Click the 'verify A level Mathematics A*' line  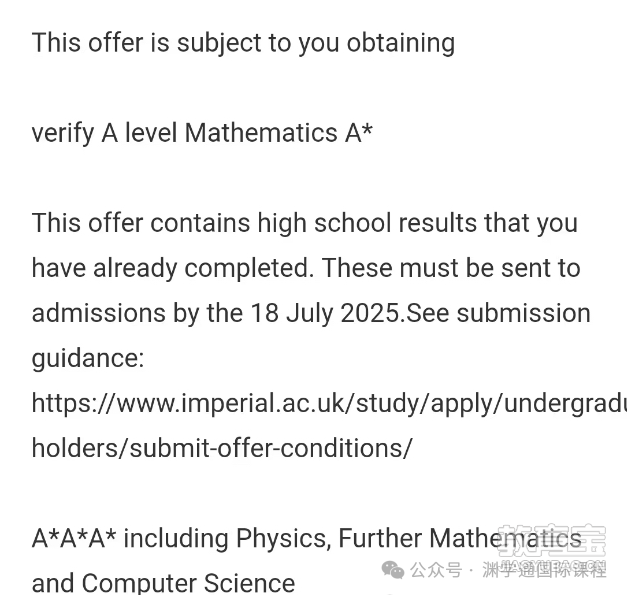202,133
